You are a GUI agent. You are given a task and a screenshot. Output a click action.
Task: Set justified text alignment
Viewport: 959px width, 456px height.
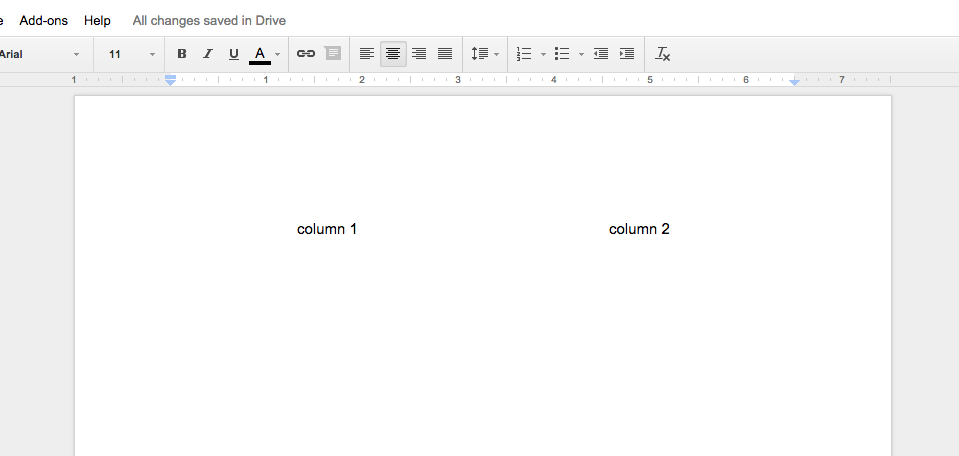coord(445,54)
